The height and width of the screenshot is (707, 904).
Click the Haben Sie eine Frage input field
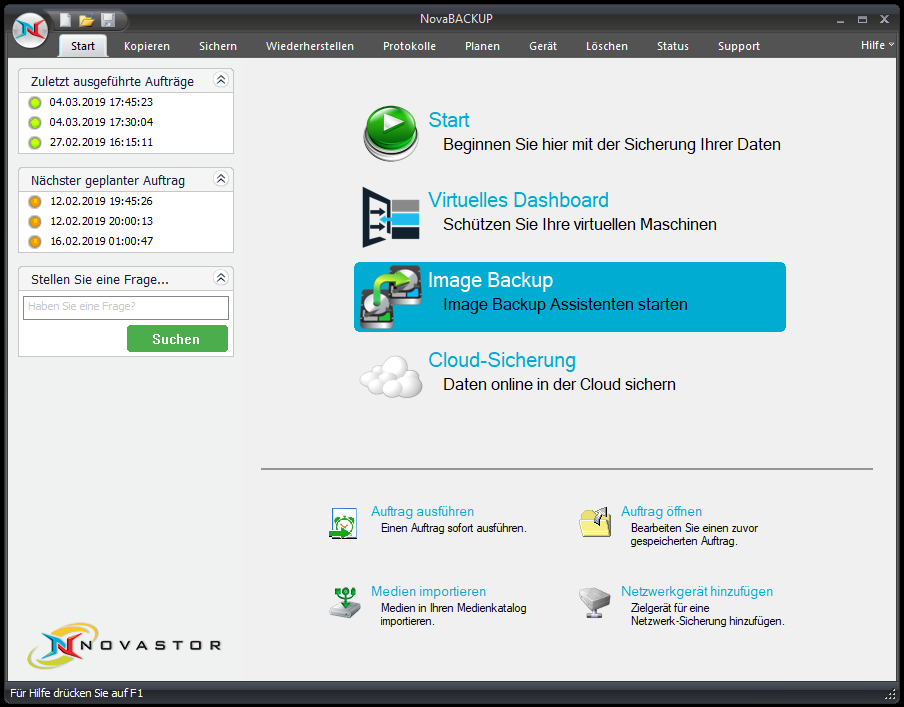[126, 307]
